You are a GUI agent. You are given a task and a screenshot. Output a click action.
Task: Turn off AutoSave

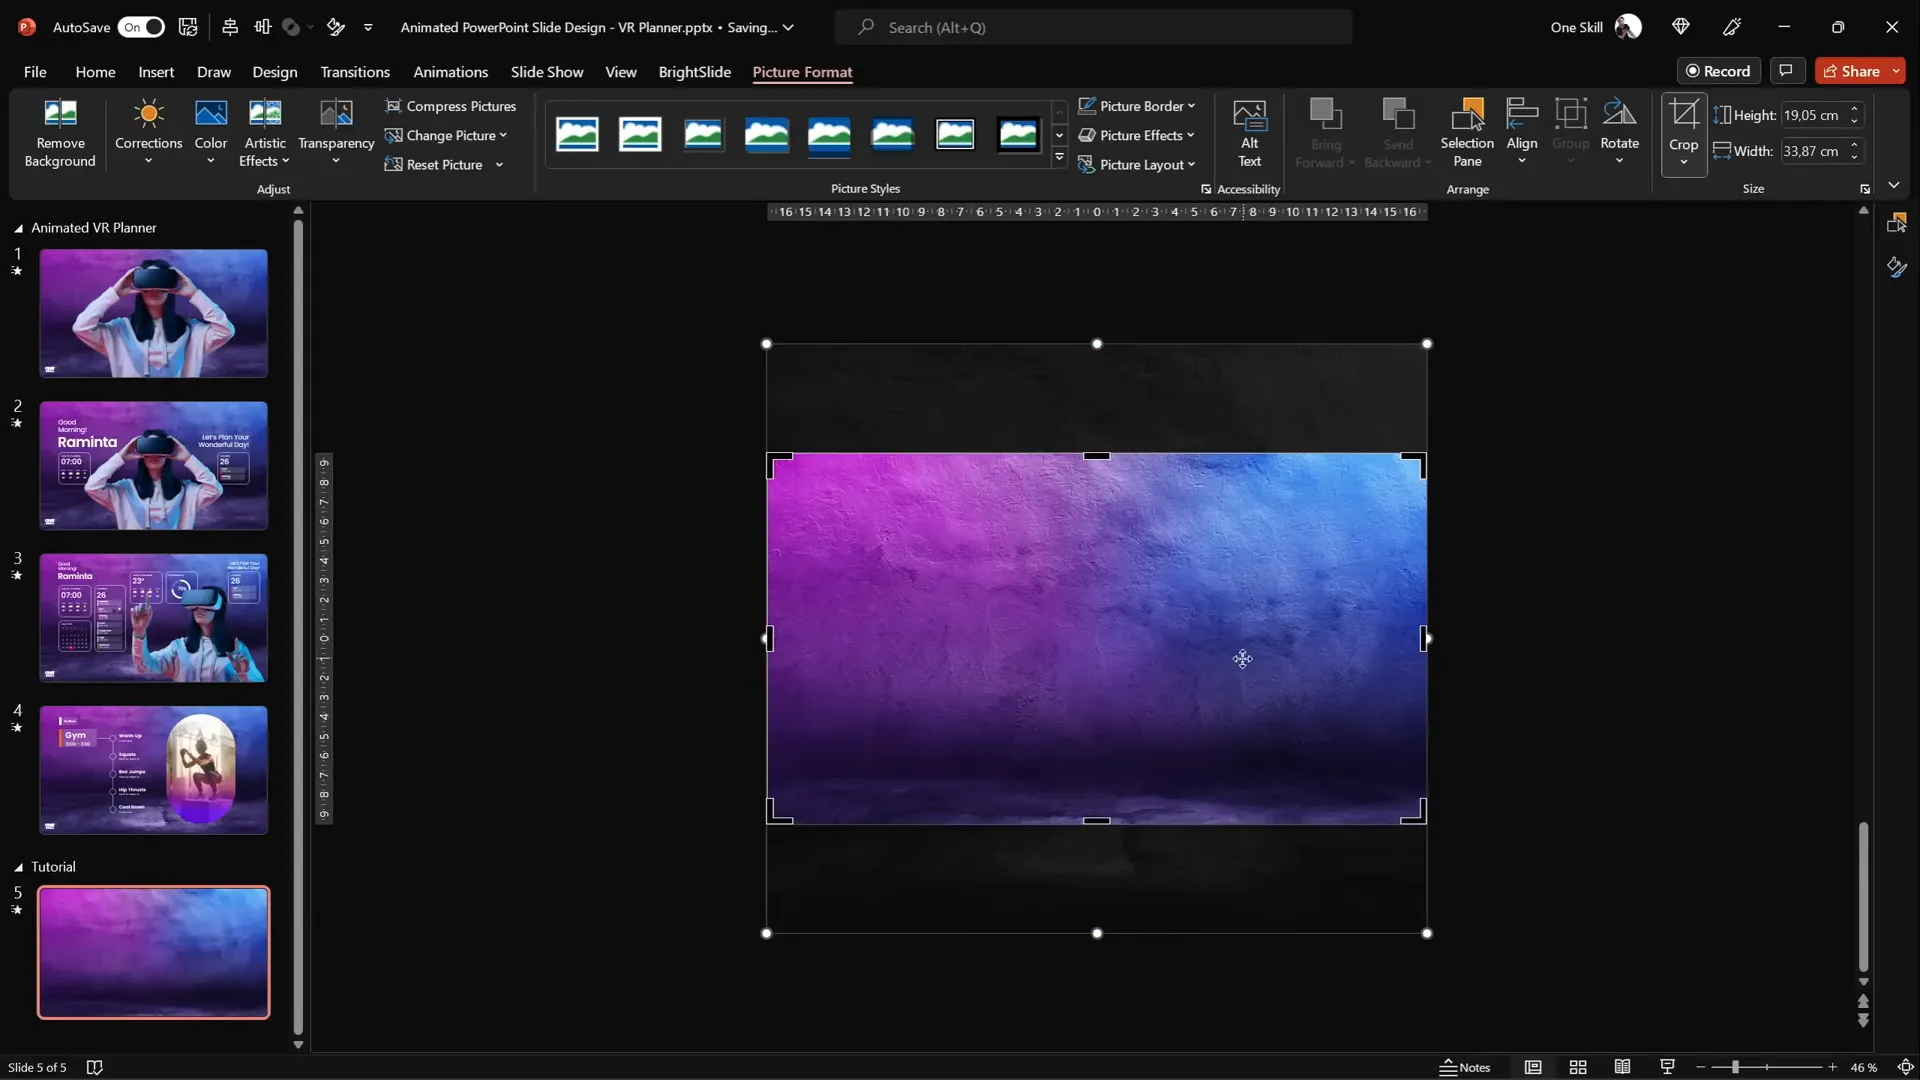click(x=141, y=27)
